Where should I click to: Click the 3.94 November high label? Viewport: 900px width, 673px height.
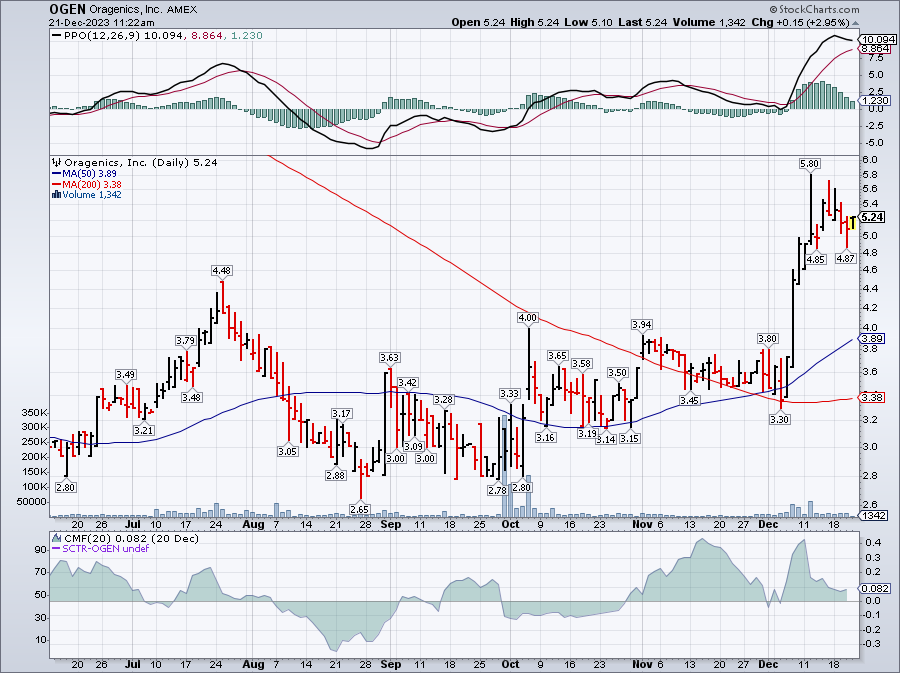642,325
